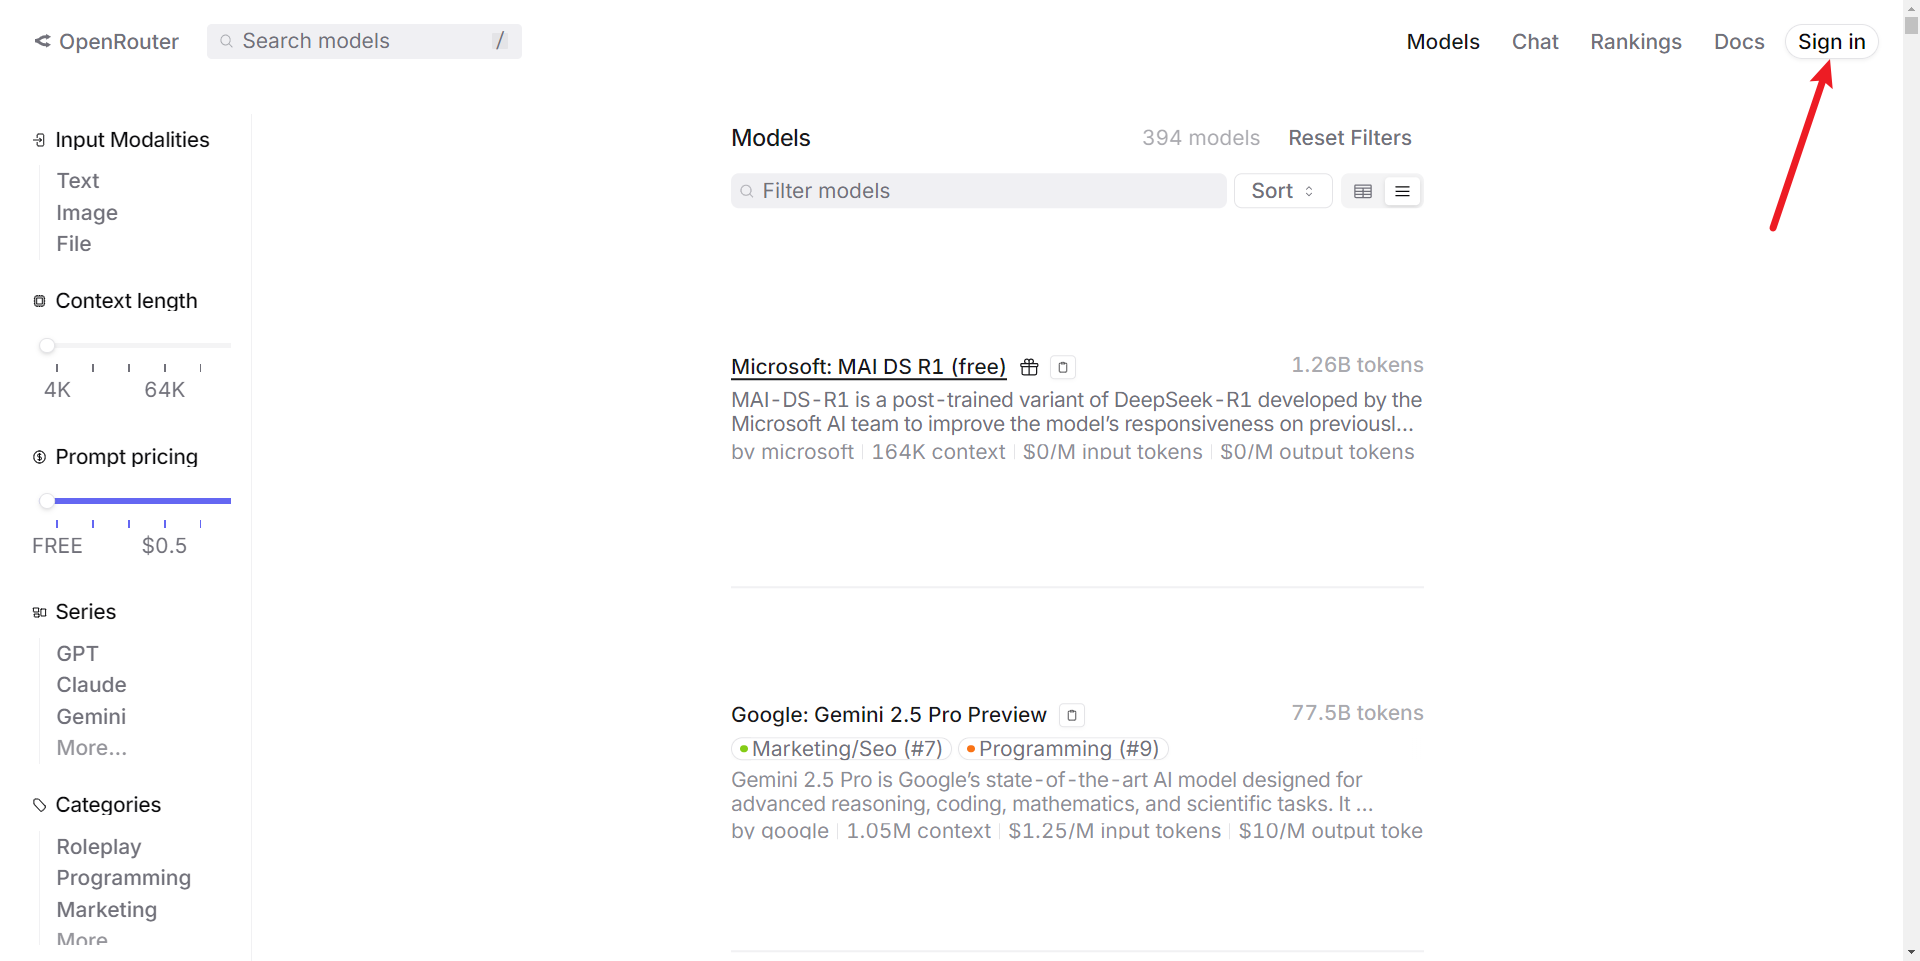
Task: Click the Input Modalities heading
Action: (x=132, y=140)
